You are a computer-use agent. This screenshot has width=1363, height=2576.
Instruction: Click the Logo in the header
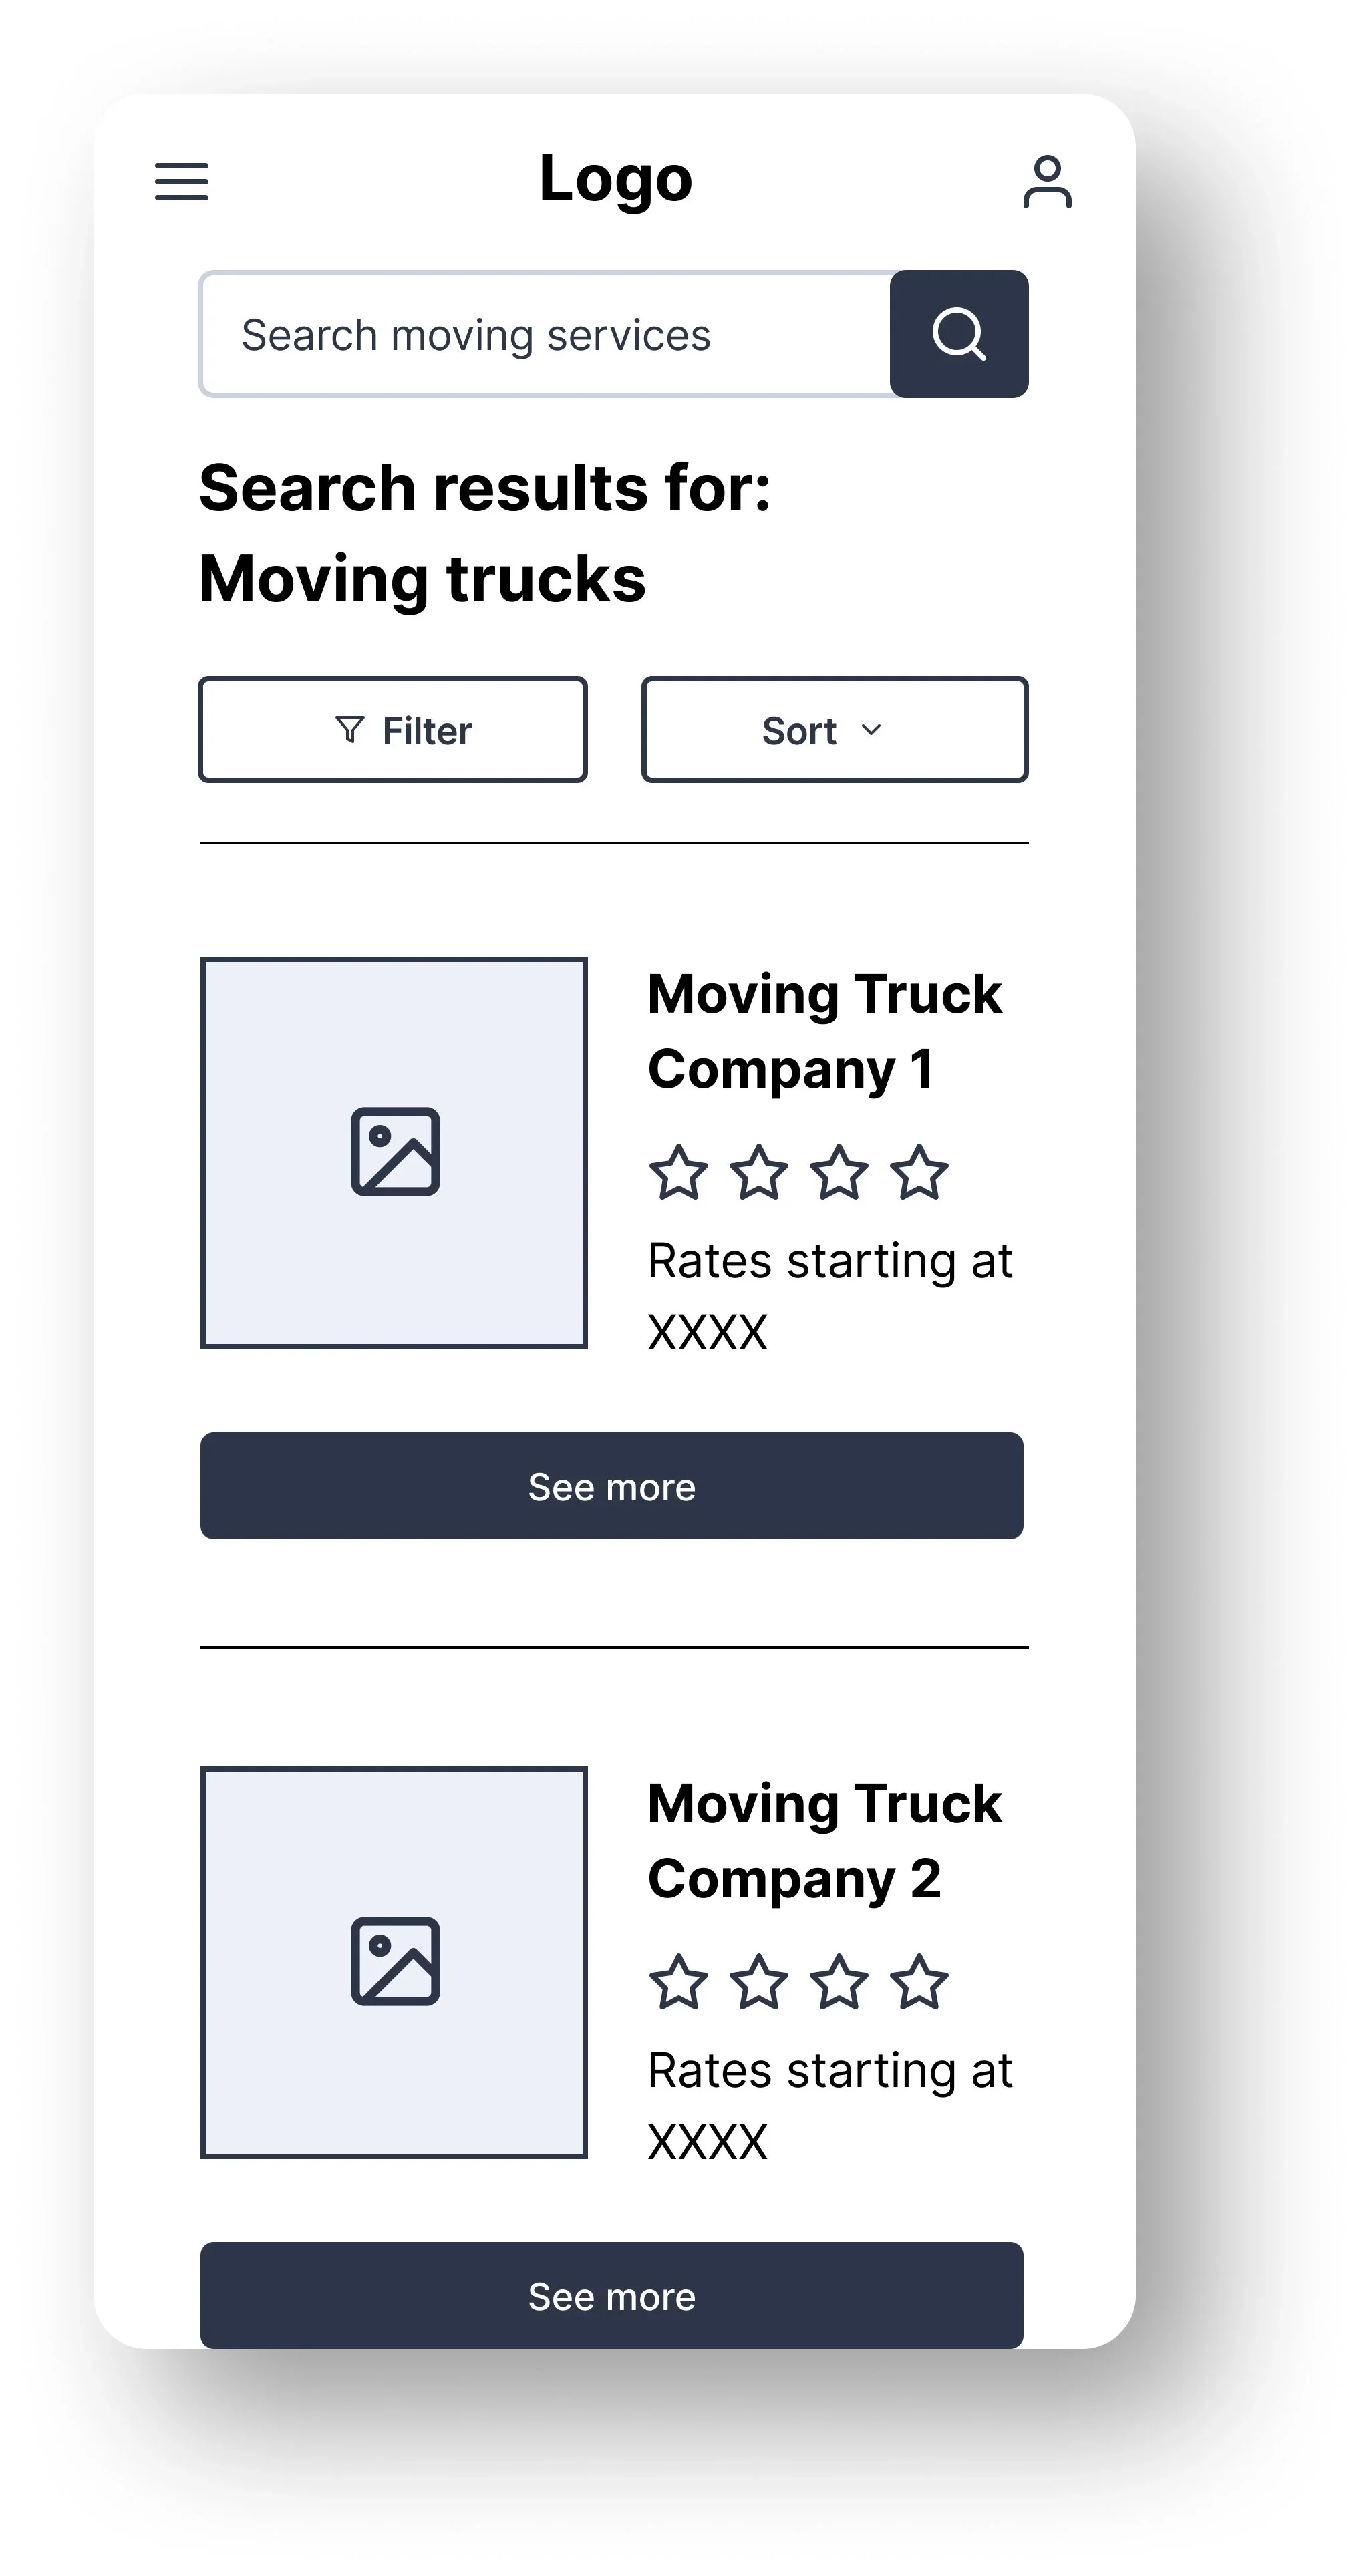[x=615, y=179]
